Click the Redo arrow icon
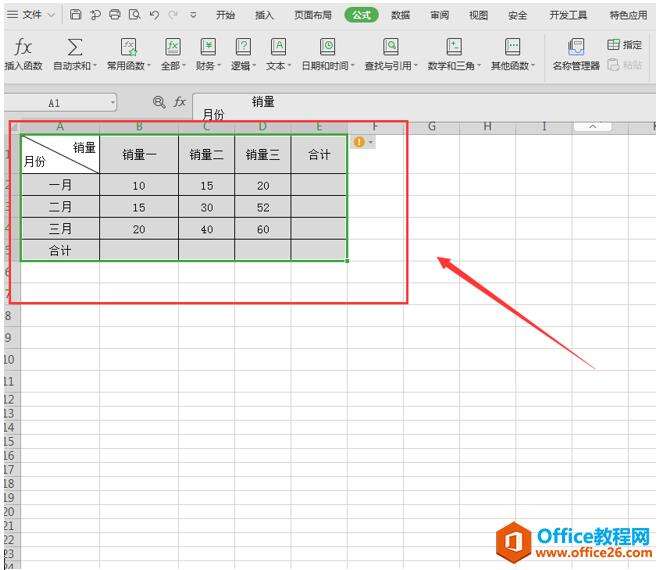 click(x=173, y=15)
